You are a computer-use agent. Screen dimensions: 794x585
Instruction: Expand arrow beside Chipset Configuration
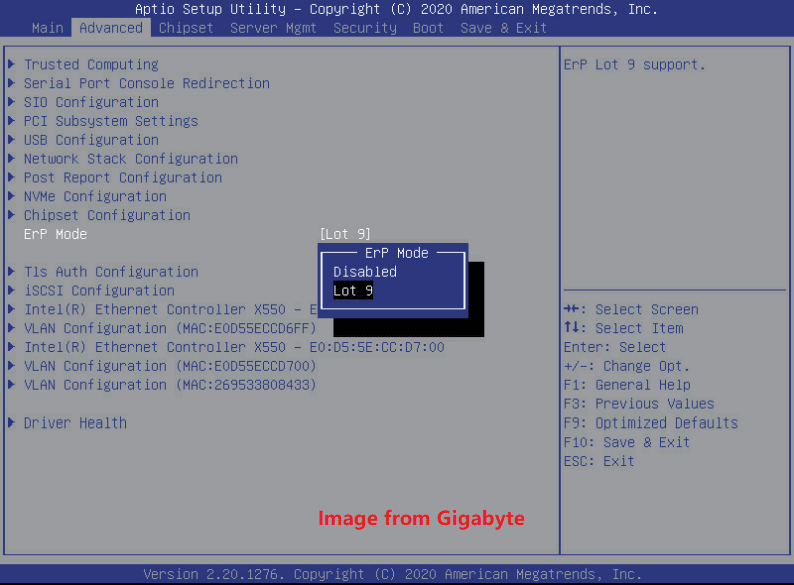coord(11,215)
